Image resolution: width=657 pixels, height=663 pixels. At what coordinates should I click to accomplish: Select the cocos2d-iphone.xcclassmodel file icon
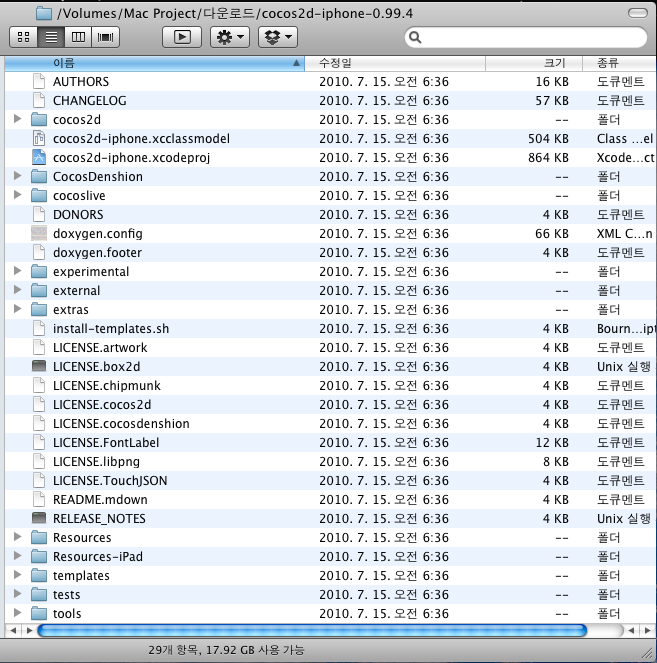point(39,138)
